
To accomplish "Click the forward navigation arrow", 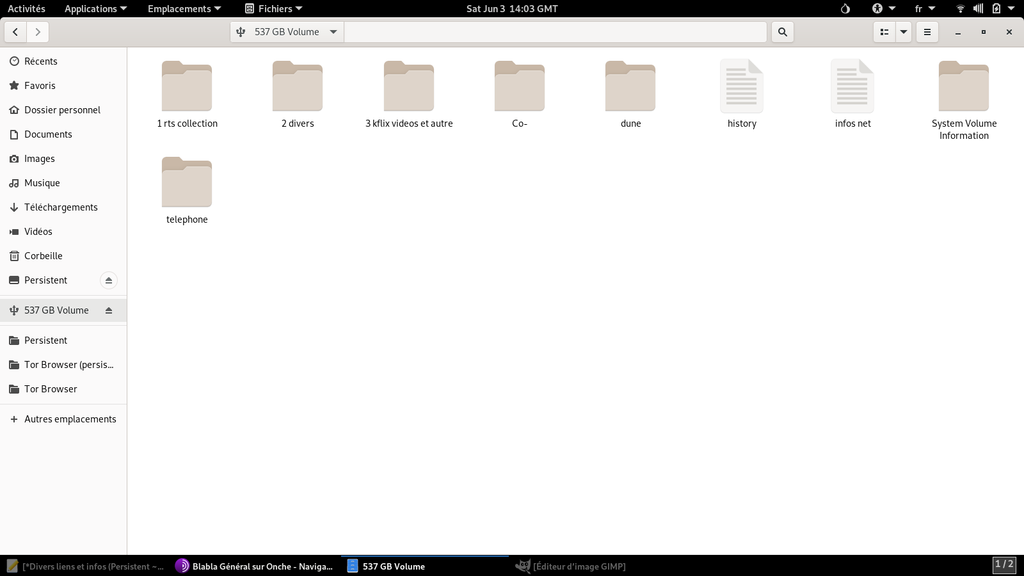I will tap(38, 32).
